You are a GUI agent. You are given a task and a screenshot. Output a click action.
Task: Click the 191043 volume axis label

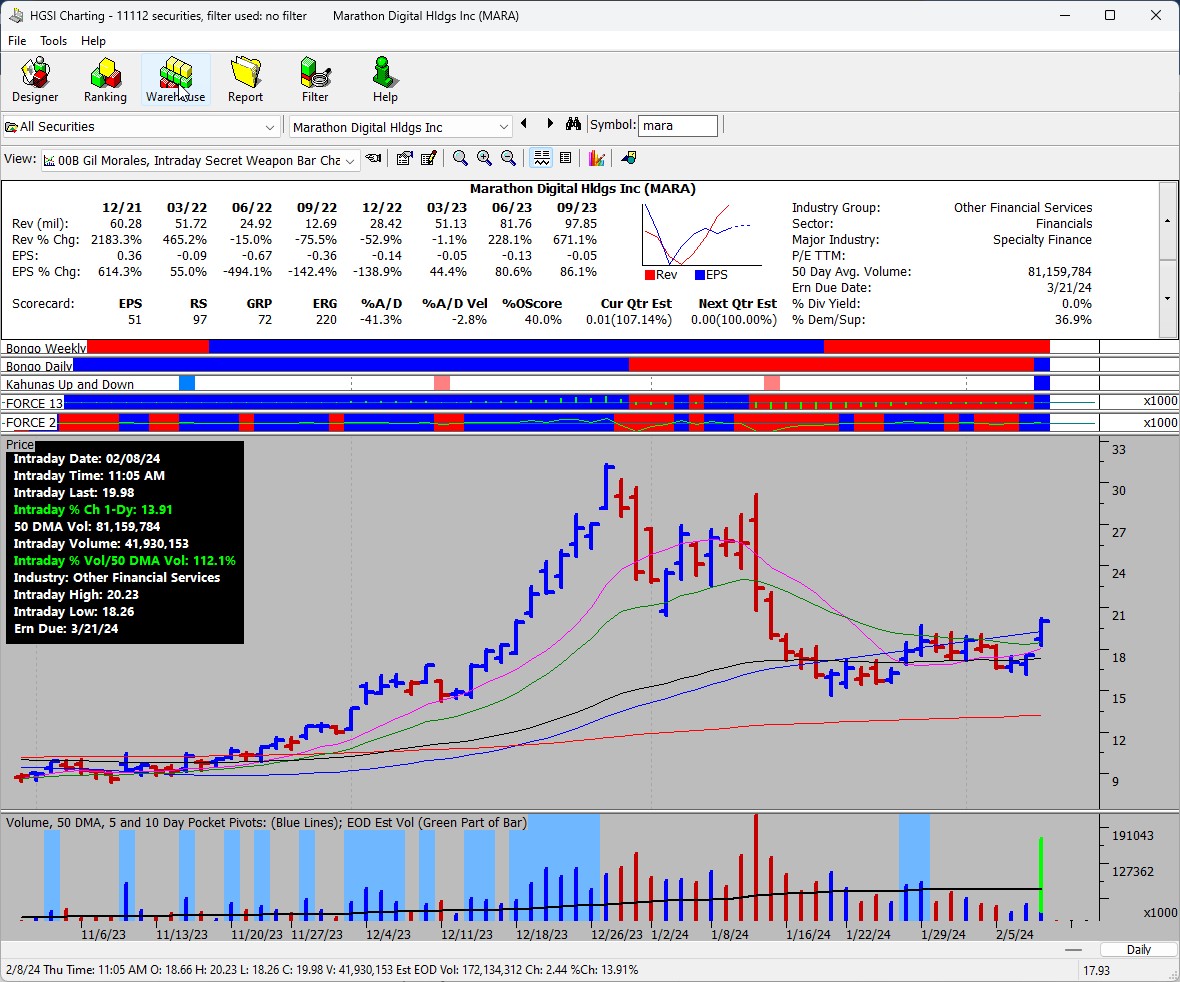coord(1133,835)
